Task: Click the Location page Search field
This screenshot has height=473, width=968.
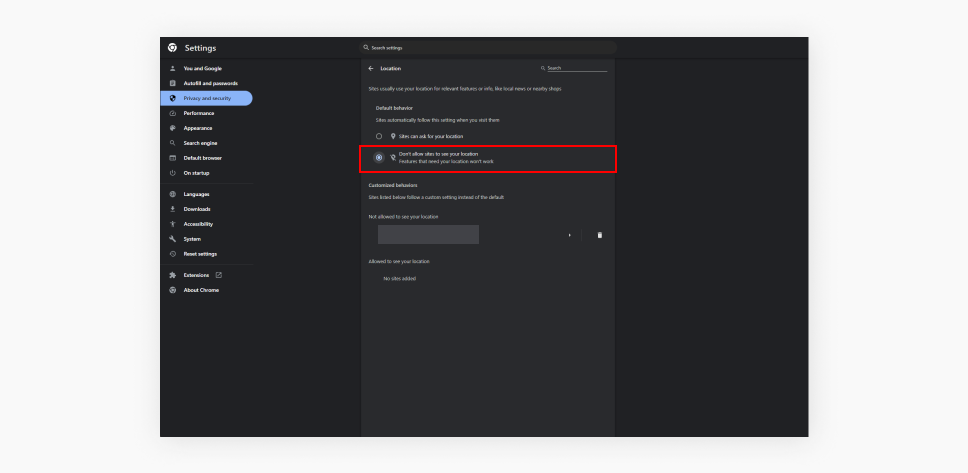Action: coord(577,69)
